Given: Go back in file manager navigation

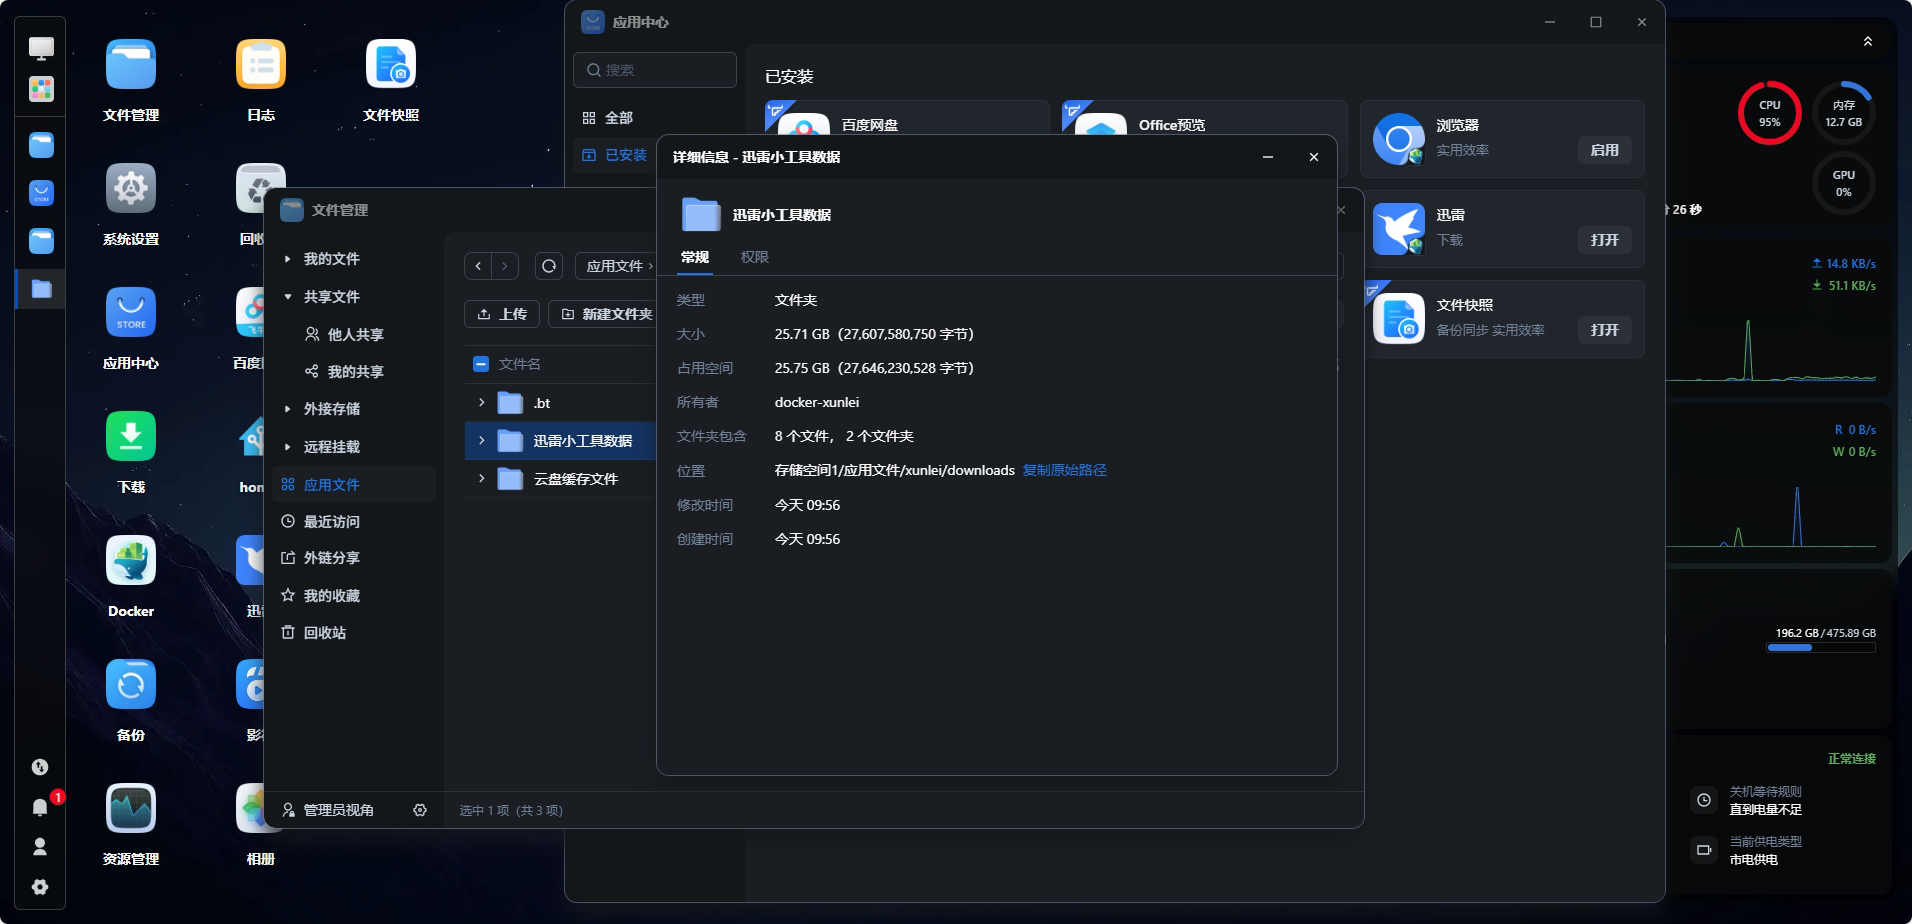Looking at the screenshot, I should (x=478, y=266).
